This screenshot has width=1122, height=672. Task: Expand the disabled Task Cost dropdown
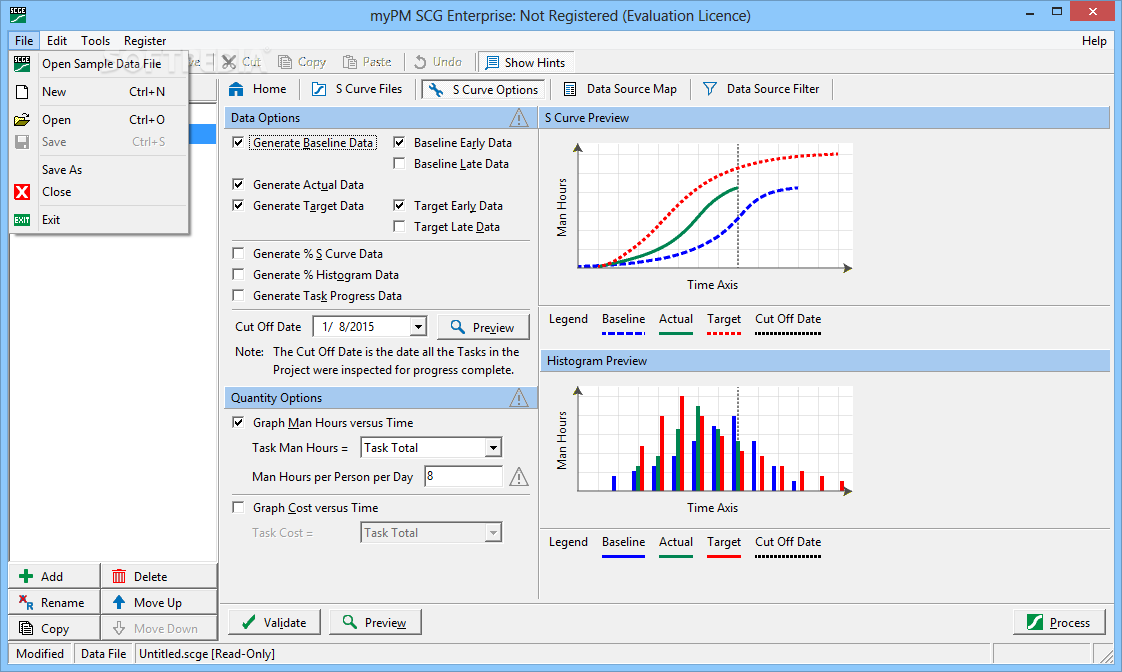pyautogui.click(x=492, y=532)
